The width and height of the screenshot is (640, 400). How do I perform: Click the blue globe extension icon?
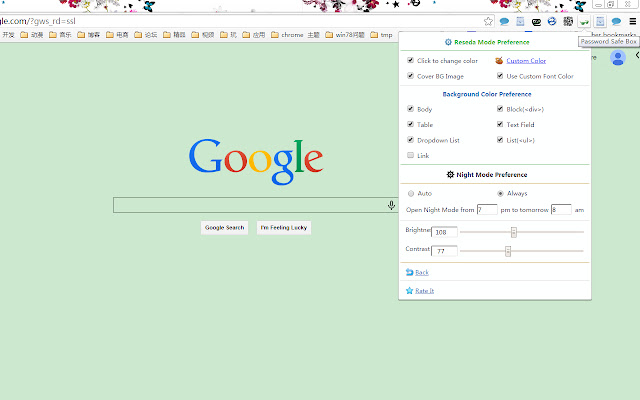click(x=552, y=20)
